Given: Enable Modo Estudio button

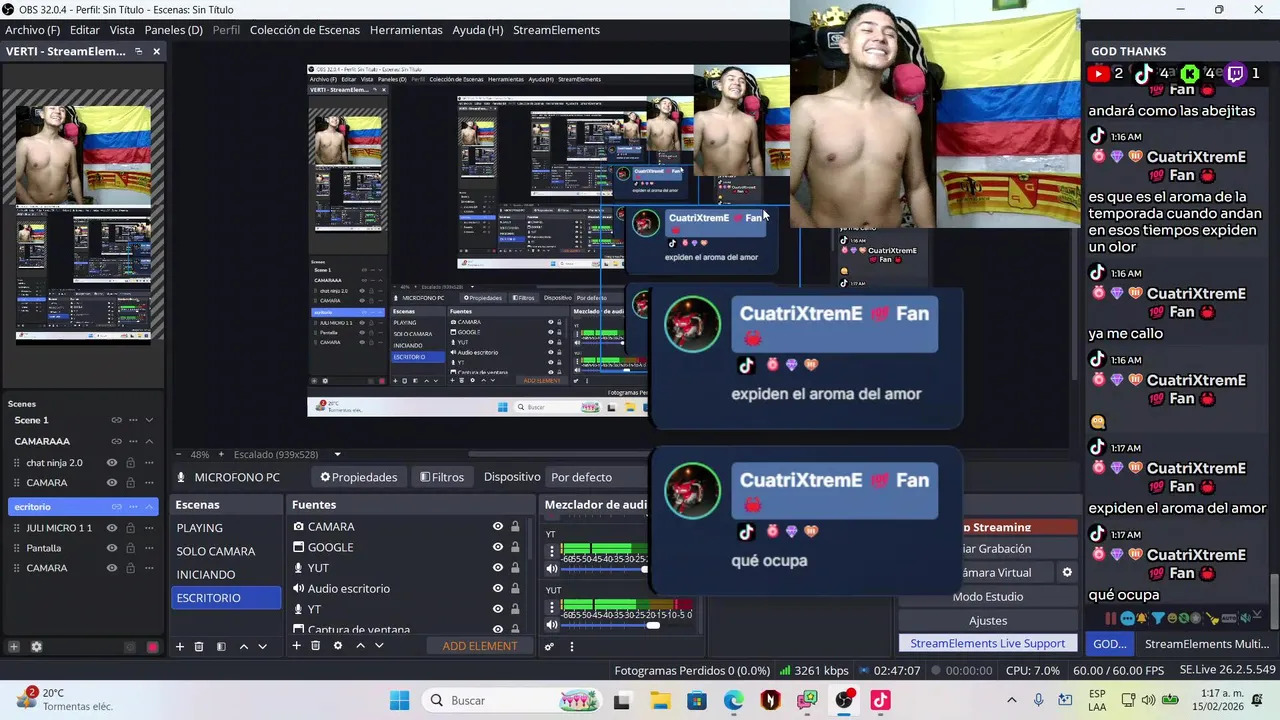Looking at the screenshot, I should pyautogui.click(x=988, y=597).
